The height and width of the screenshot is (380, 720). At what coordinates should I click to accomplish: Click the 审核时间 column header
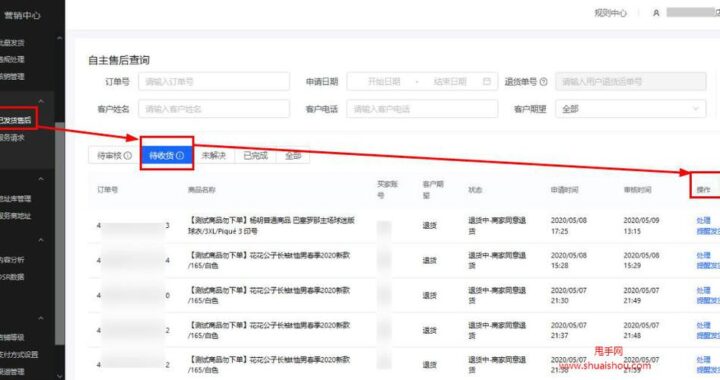(637, 190)
